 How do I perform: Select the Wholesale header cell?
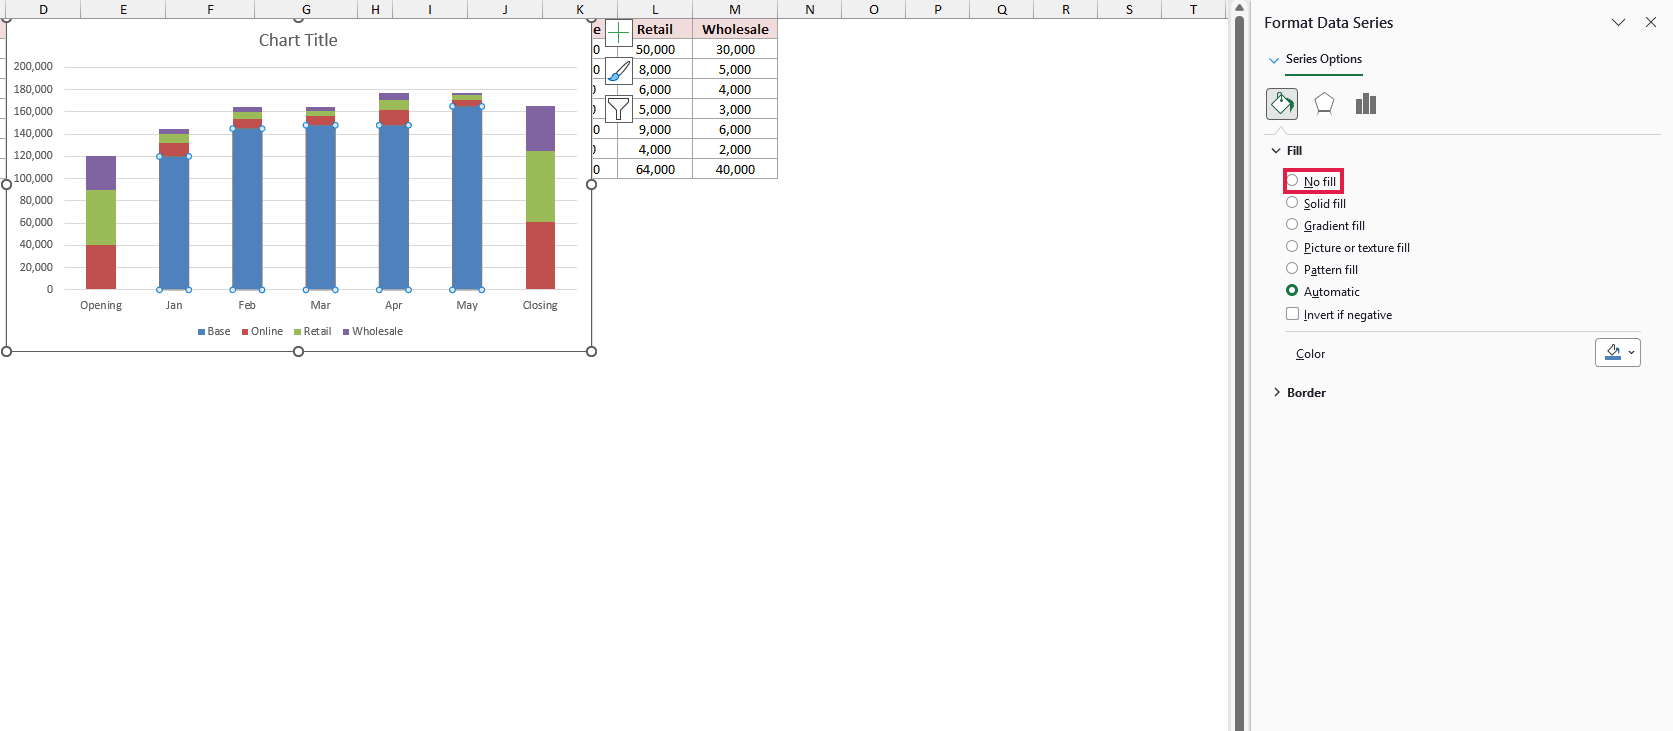(x=735, y=29)
